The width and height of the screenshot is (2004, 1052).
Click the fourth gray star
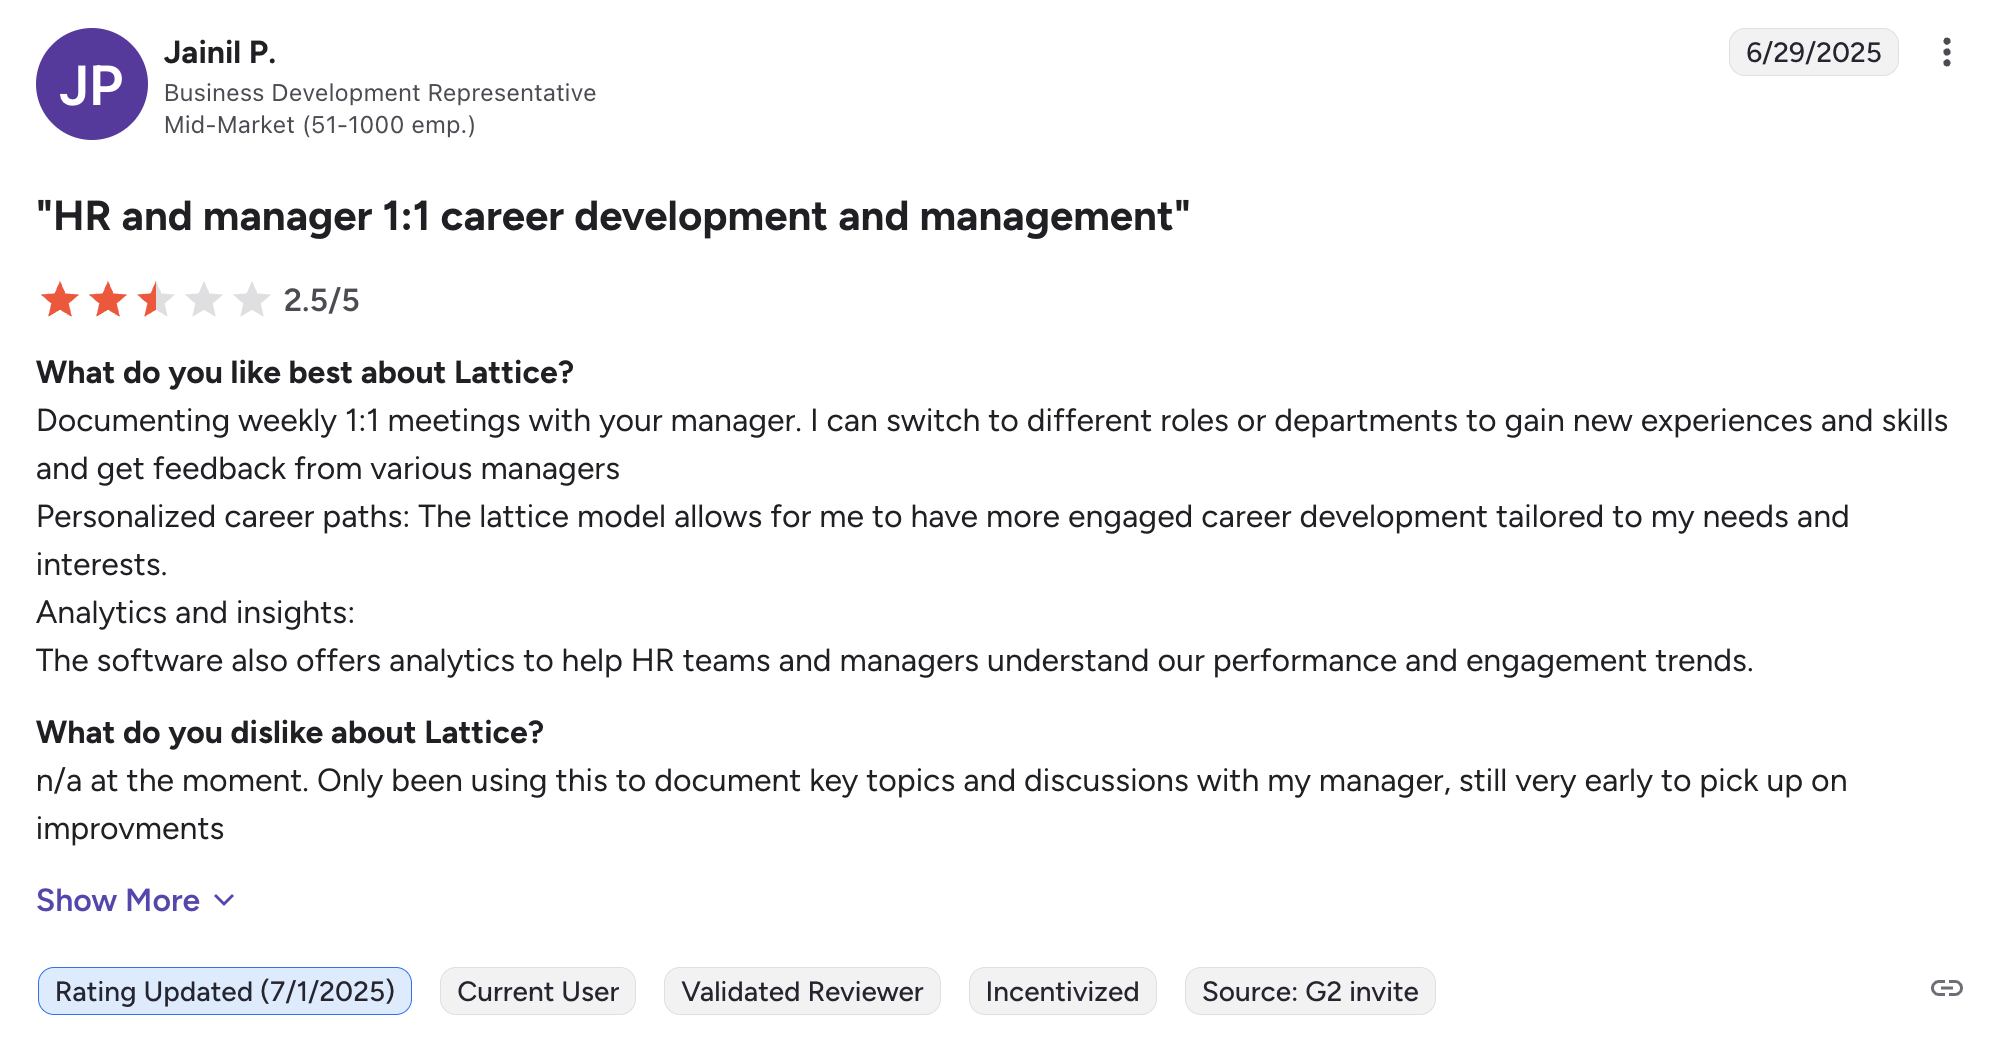pos(204,300)
